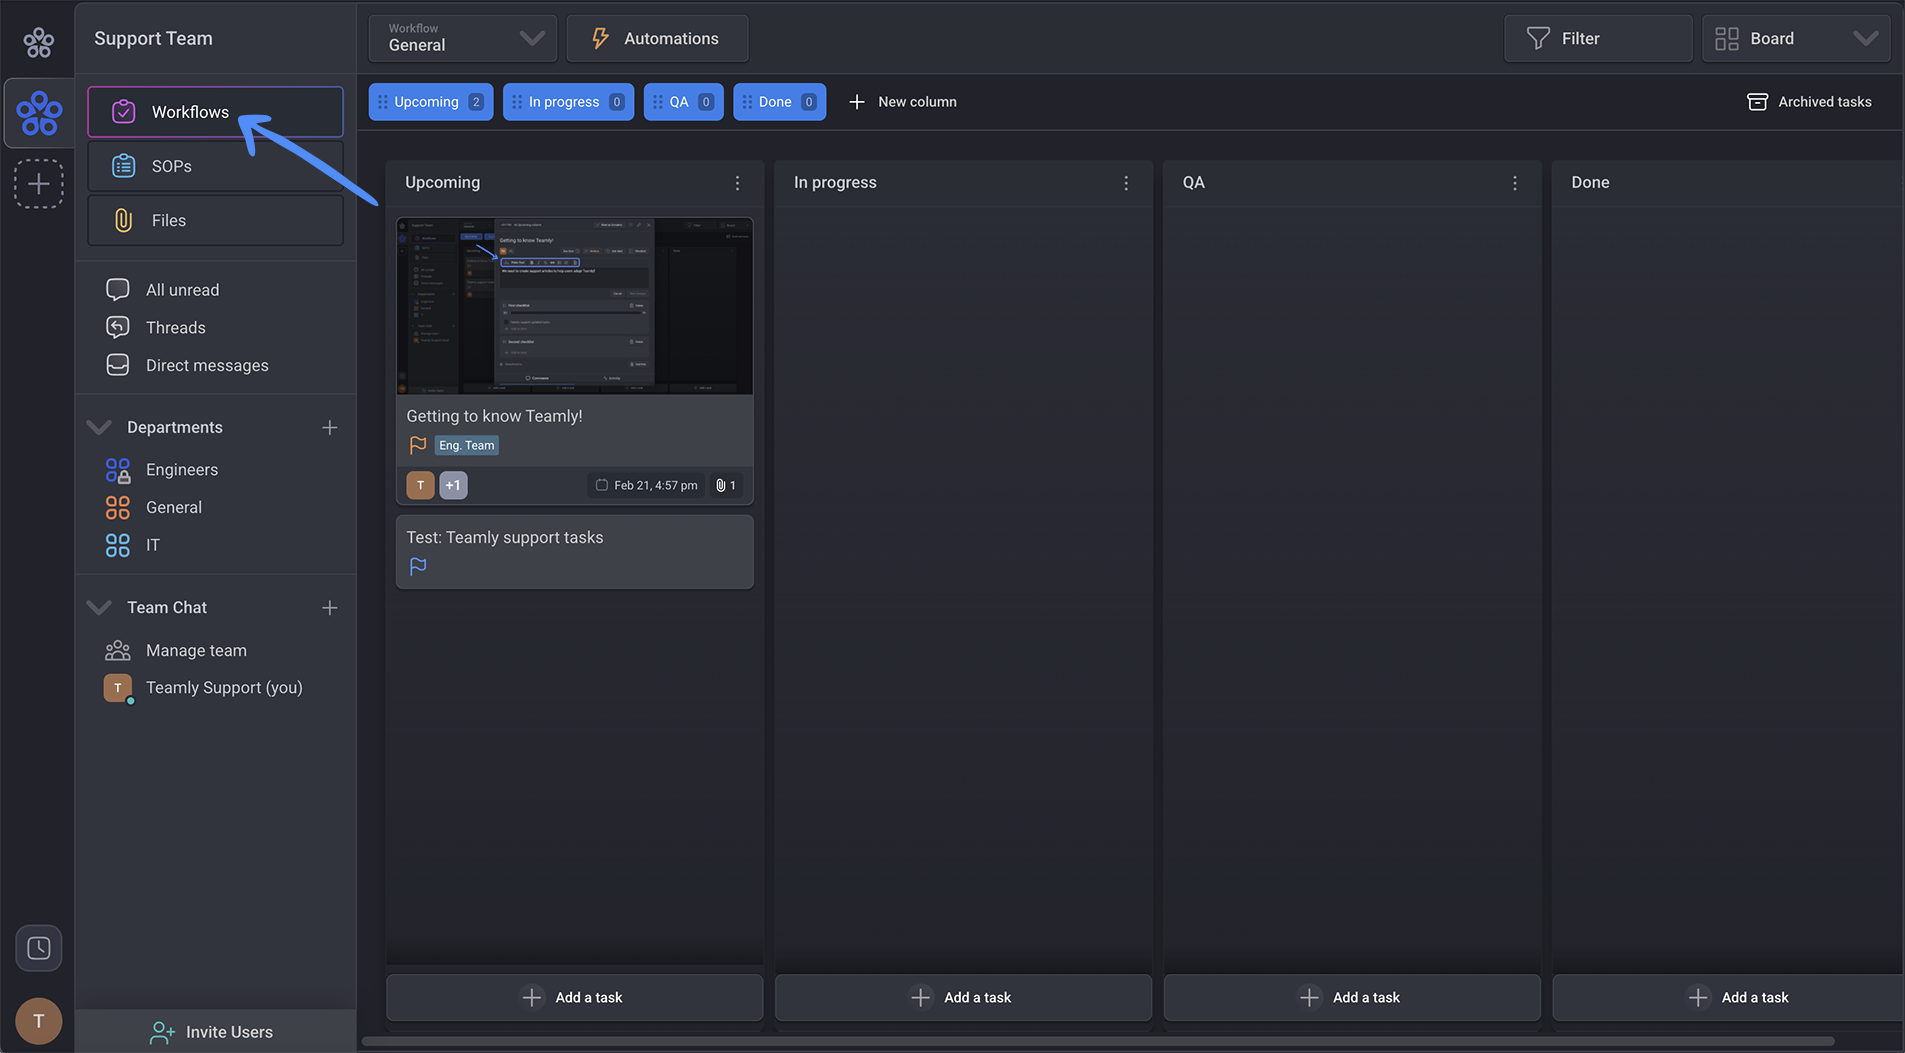1905x1053 pixels.
Task: Open the user profile avatar T in the bottom-left corner
Action: point(38,1021)
